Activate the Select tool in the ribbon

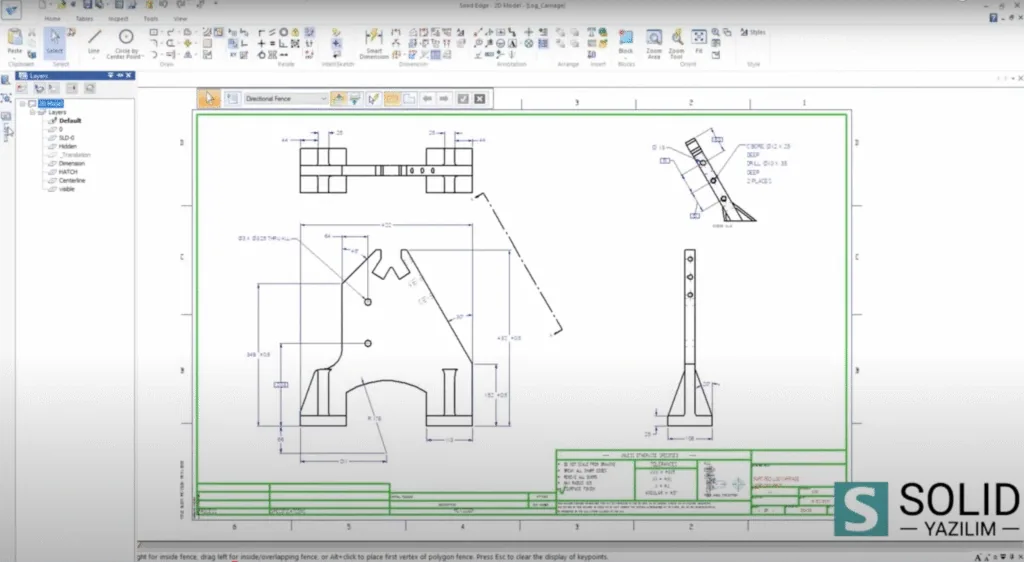point(55,42)
